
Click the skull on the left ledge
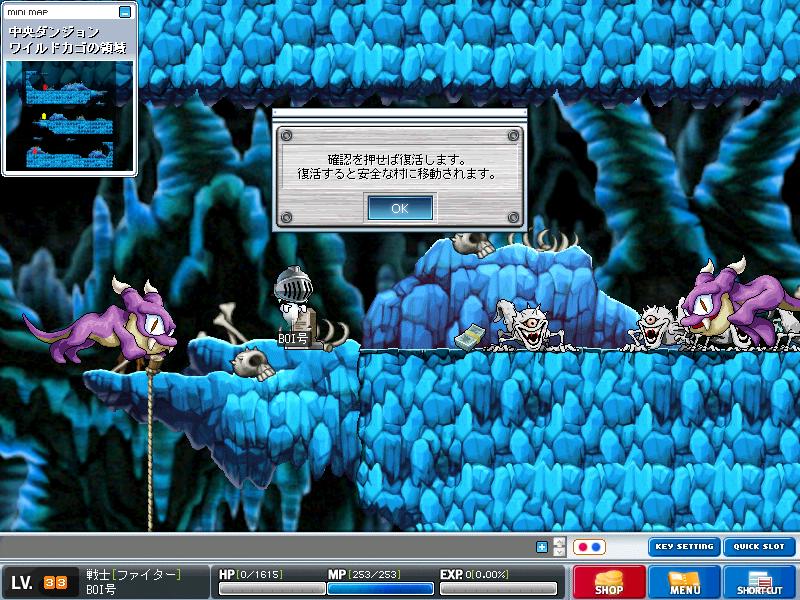point(252,363)
